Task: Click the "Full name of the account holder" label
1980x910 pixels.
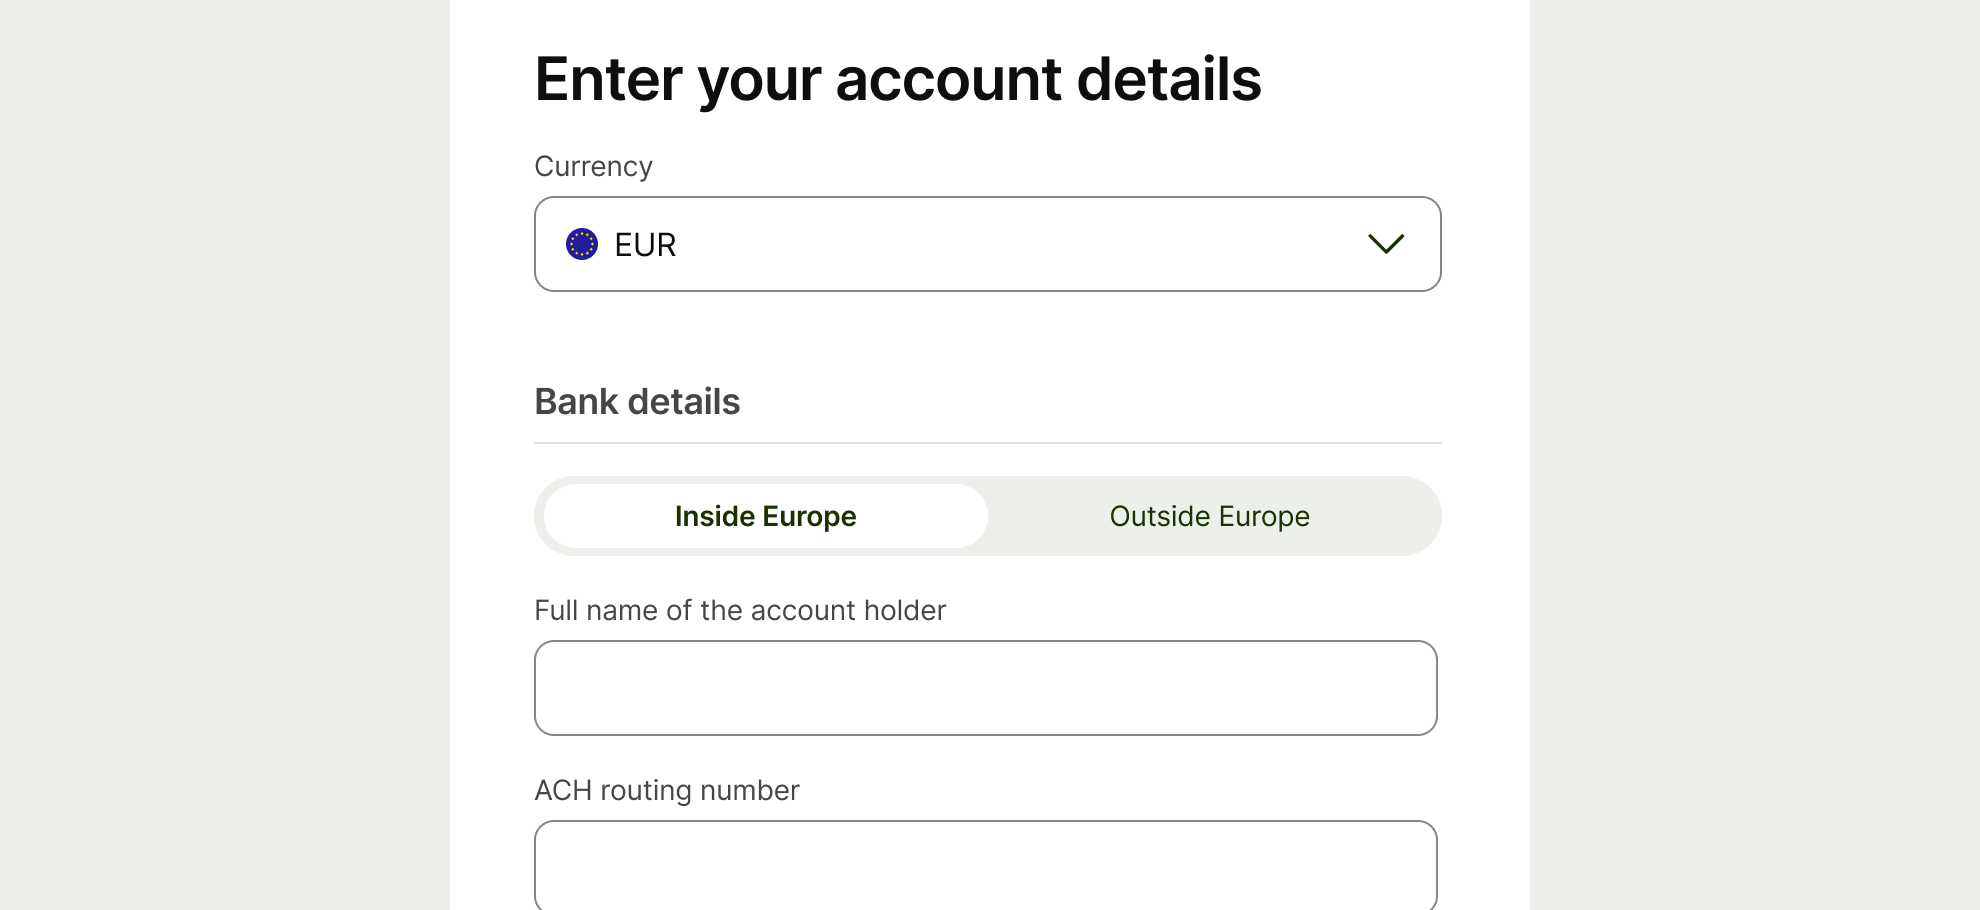Action: [740, 610]
